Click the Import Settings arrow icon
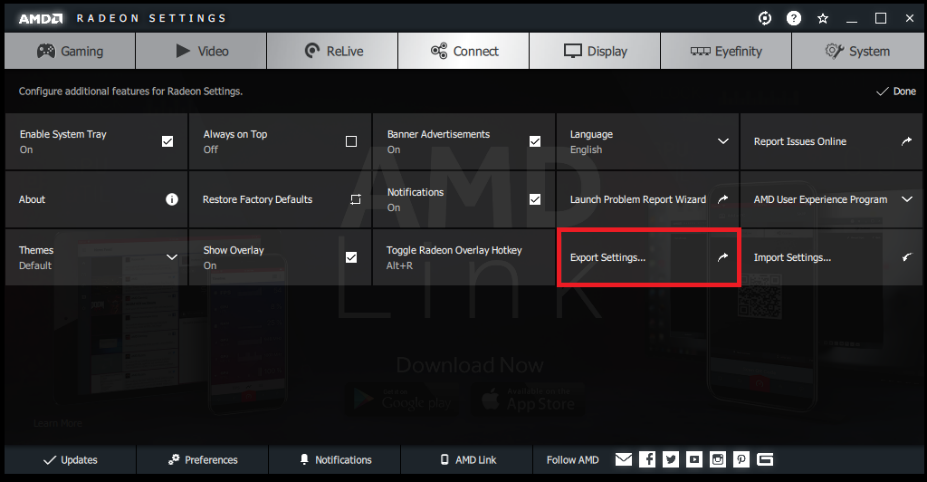927x482 pixels. 907,257
